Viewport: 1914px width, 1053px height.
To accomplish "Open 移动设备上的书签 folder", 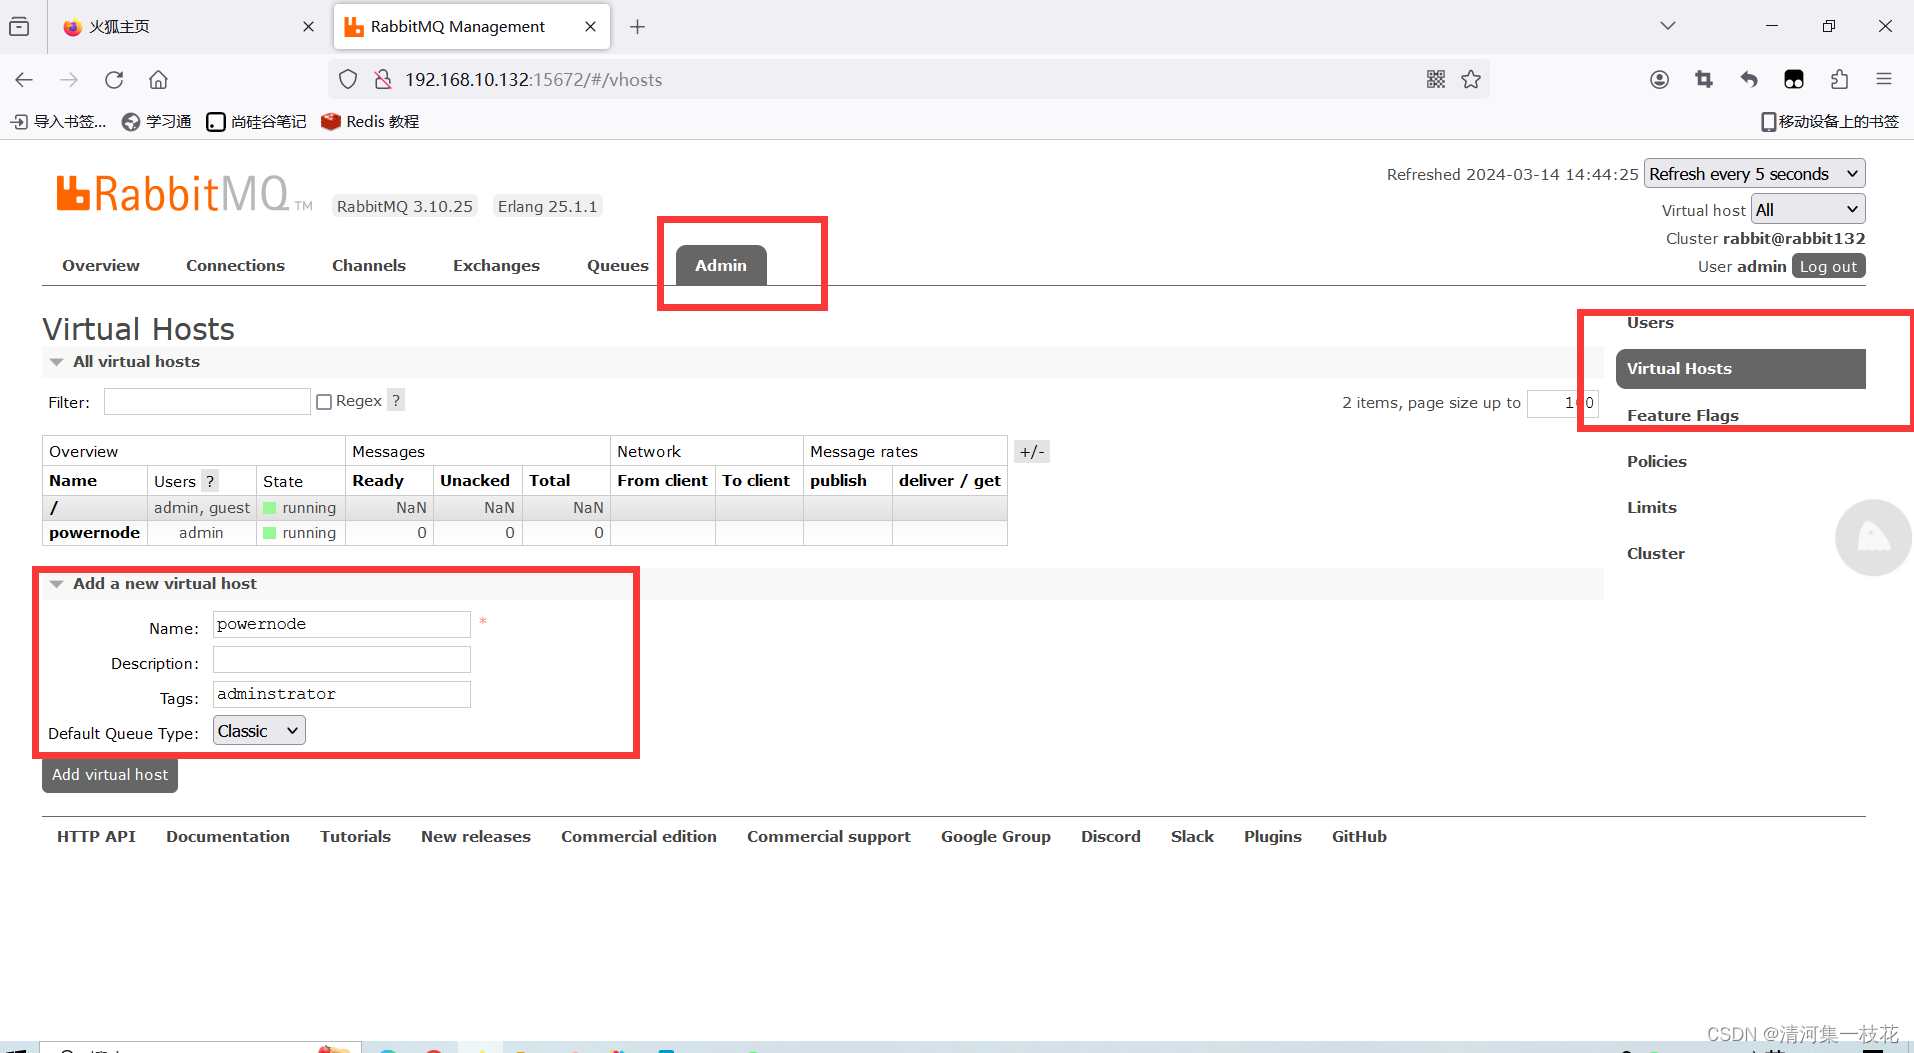I will click(x=1830, y=122).
